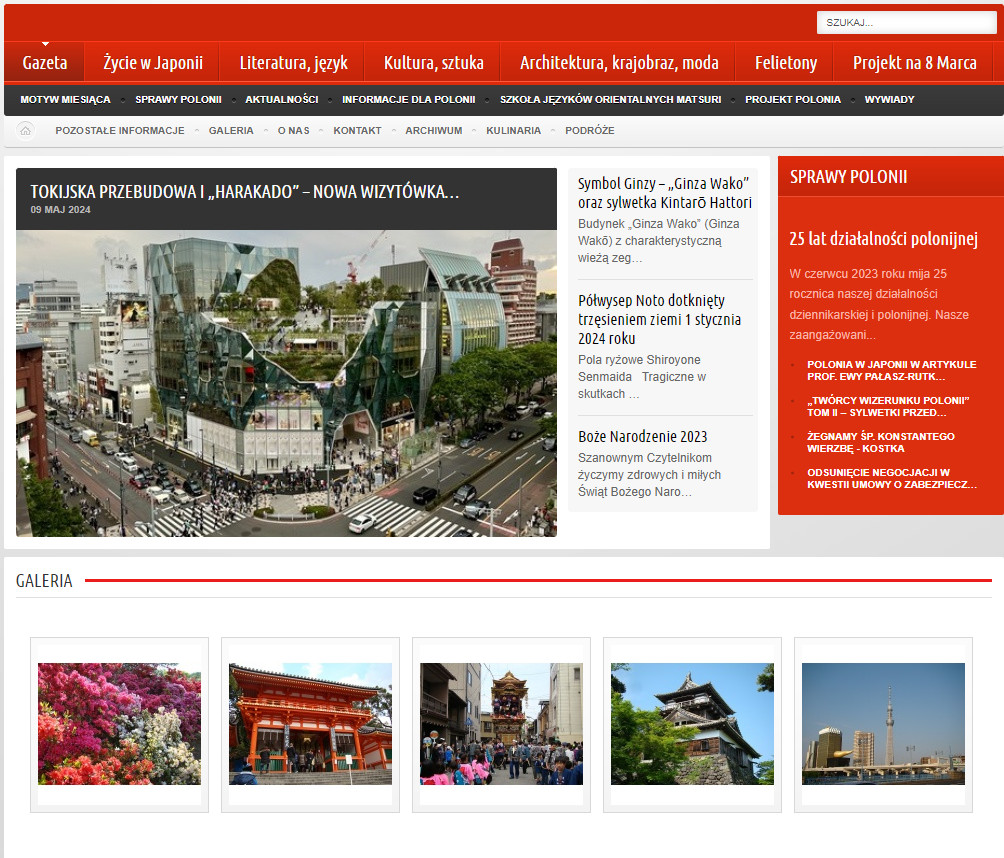The height and width of the screenshot is (858, 1004).
Task: Open the Półwysep Noto earthquake article
Action: point(659,319)
